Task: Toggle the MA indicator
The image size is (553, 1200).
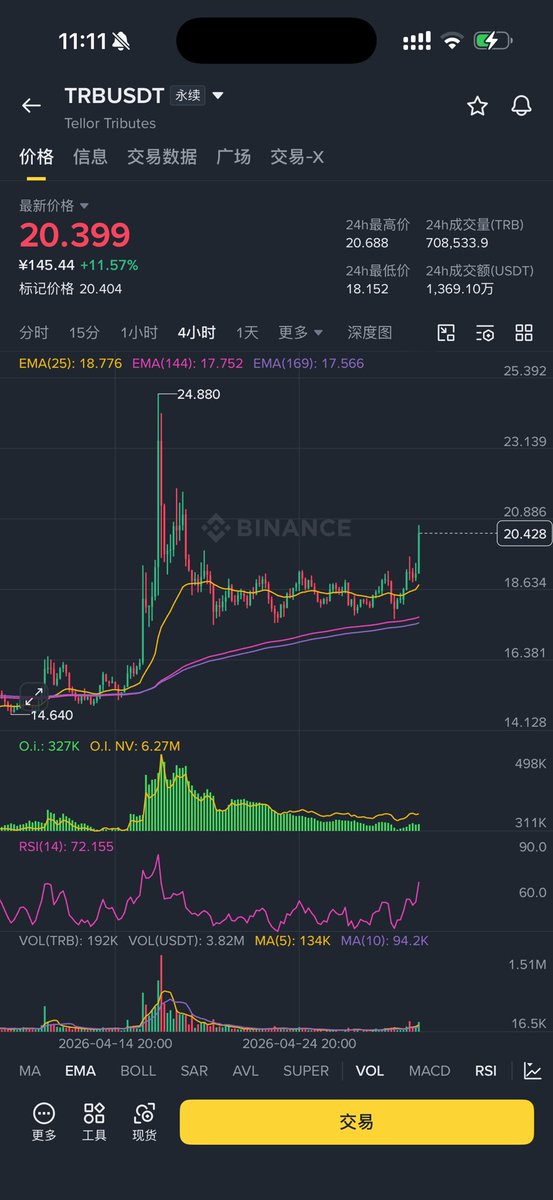Action: pyautogui.click(x=30, y=1070)
